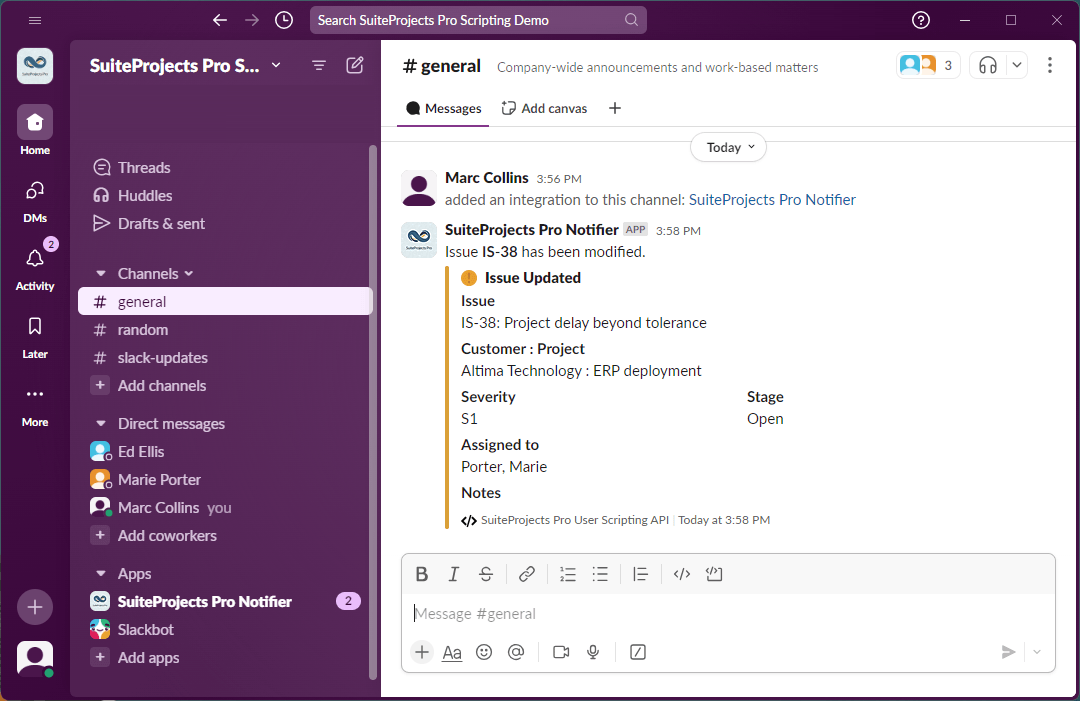
Task: Collapse the Direct messages section
Action: (101, 424)
